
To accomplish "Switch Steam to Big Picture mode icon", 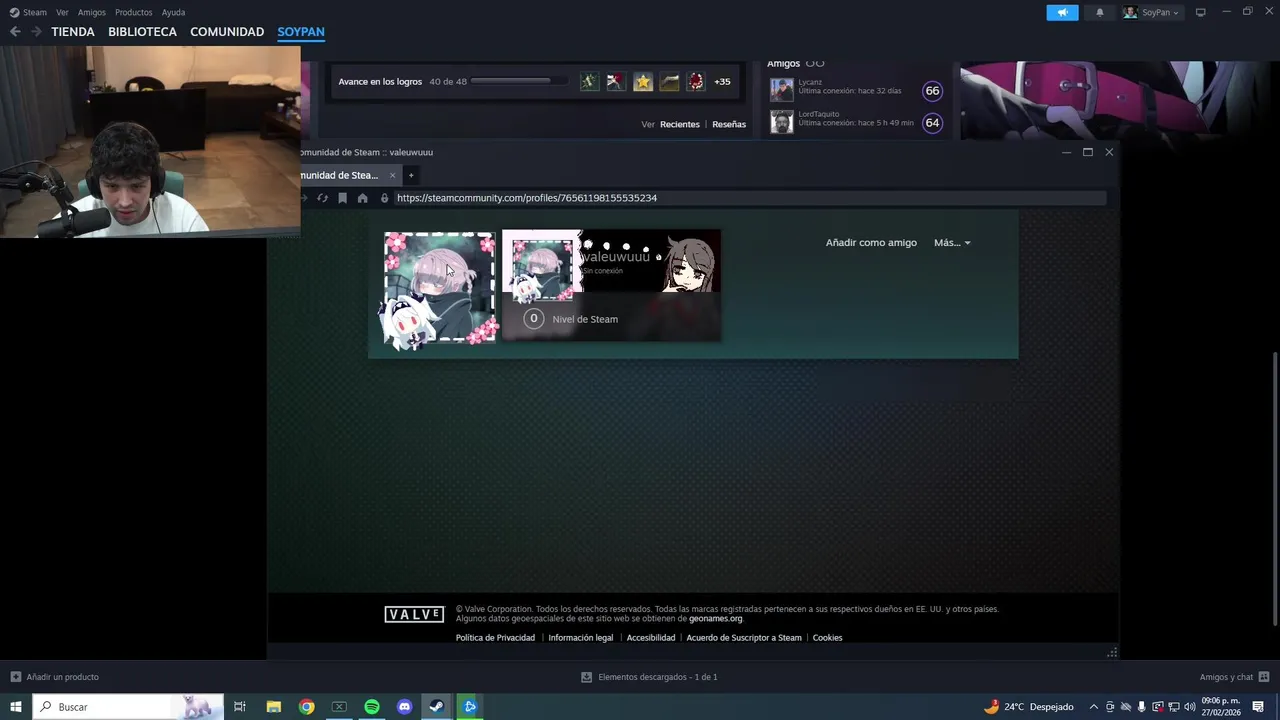I will click(1201, 12).
